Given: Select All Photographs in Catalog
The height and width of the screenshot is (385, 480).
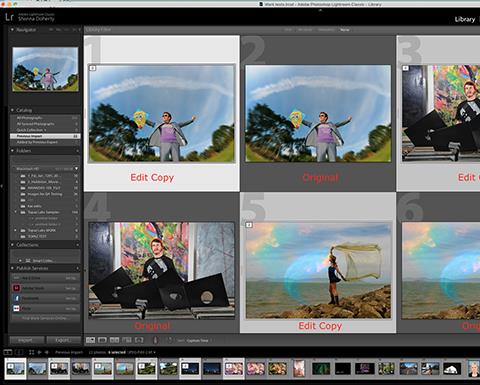Looking at the screenshot, I should coord(45,118).
